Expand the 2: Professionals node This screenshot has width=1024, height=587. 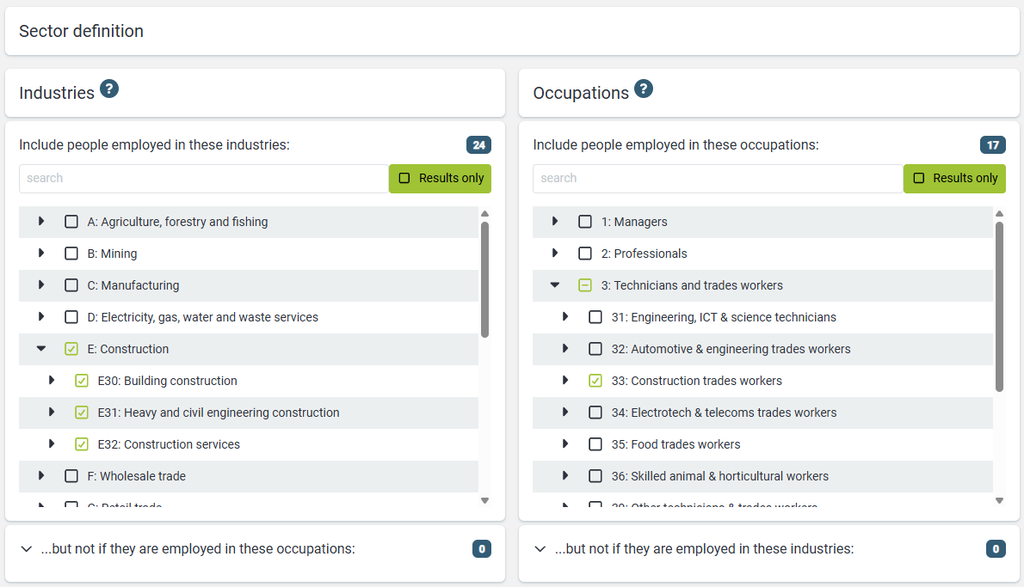point(555,253)
